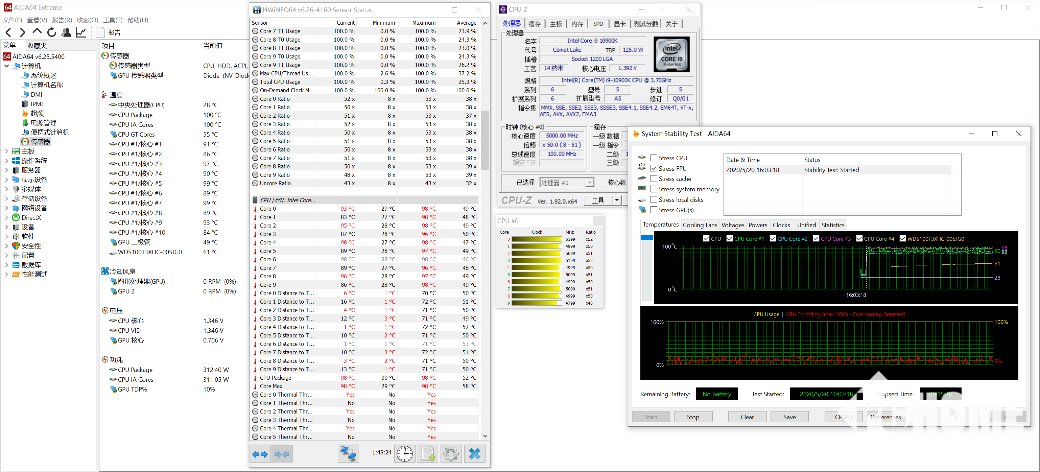Expand DirectX node in AIDA64 tree

pos(7,217)
